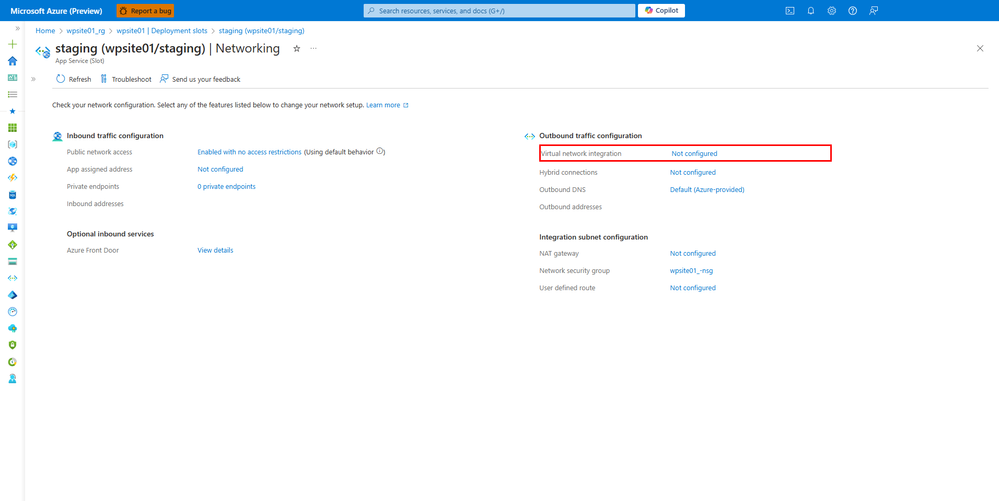This screenshot has height=501, width=999.
Task: Open Advisor cloud icon in sidebar
Action: 12,328
